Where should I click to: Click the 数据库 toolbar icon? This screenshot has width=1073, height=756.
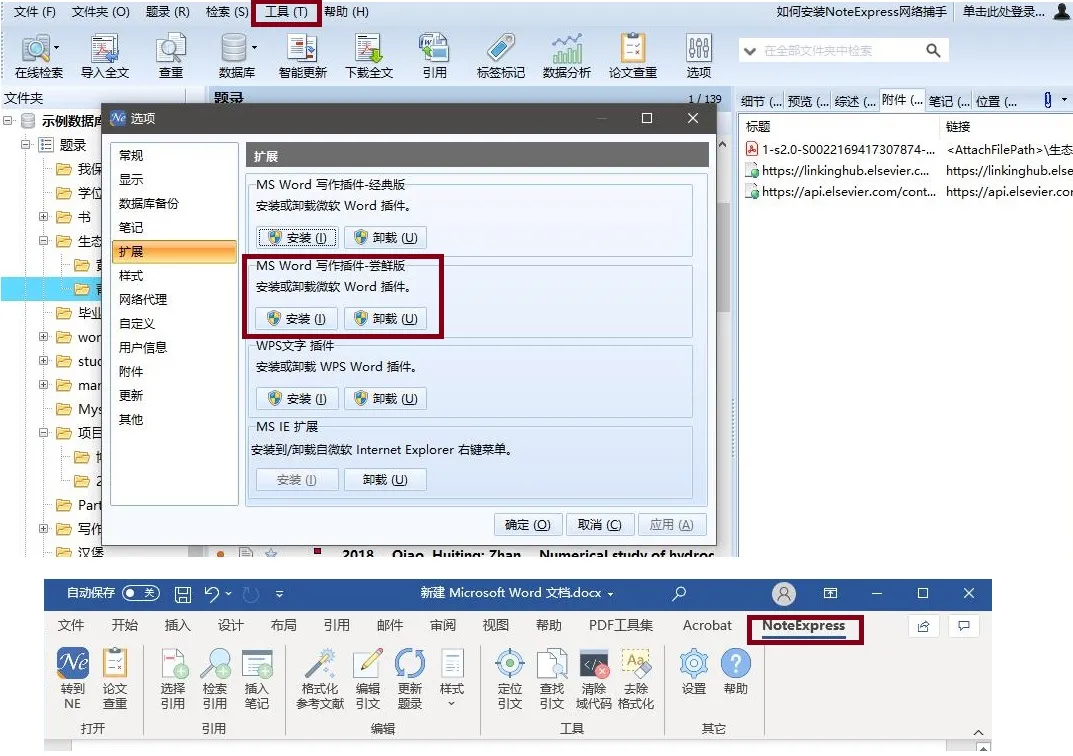(235, 56)
